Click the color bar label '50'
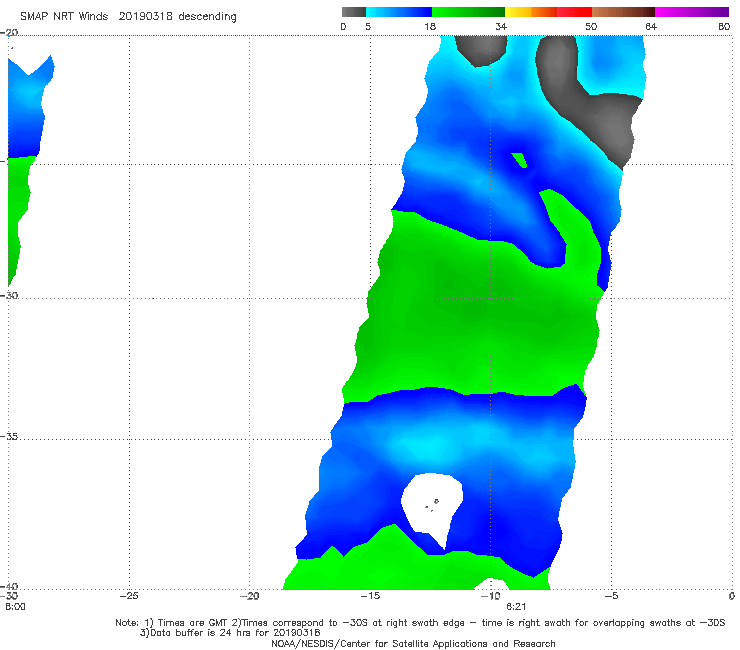Viewport: 740px width, 650px height. click(x=591, y=27)
